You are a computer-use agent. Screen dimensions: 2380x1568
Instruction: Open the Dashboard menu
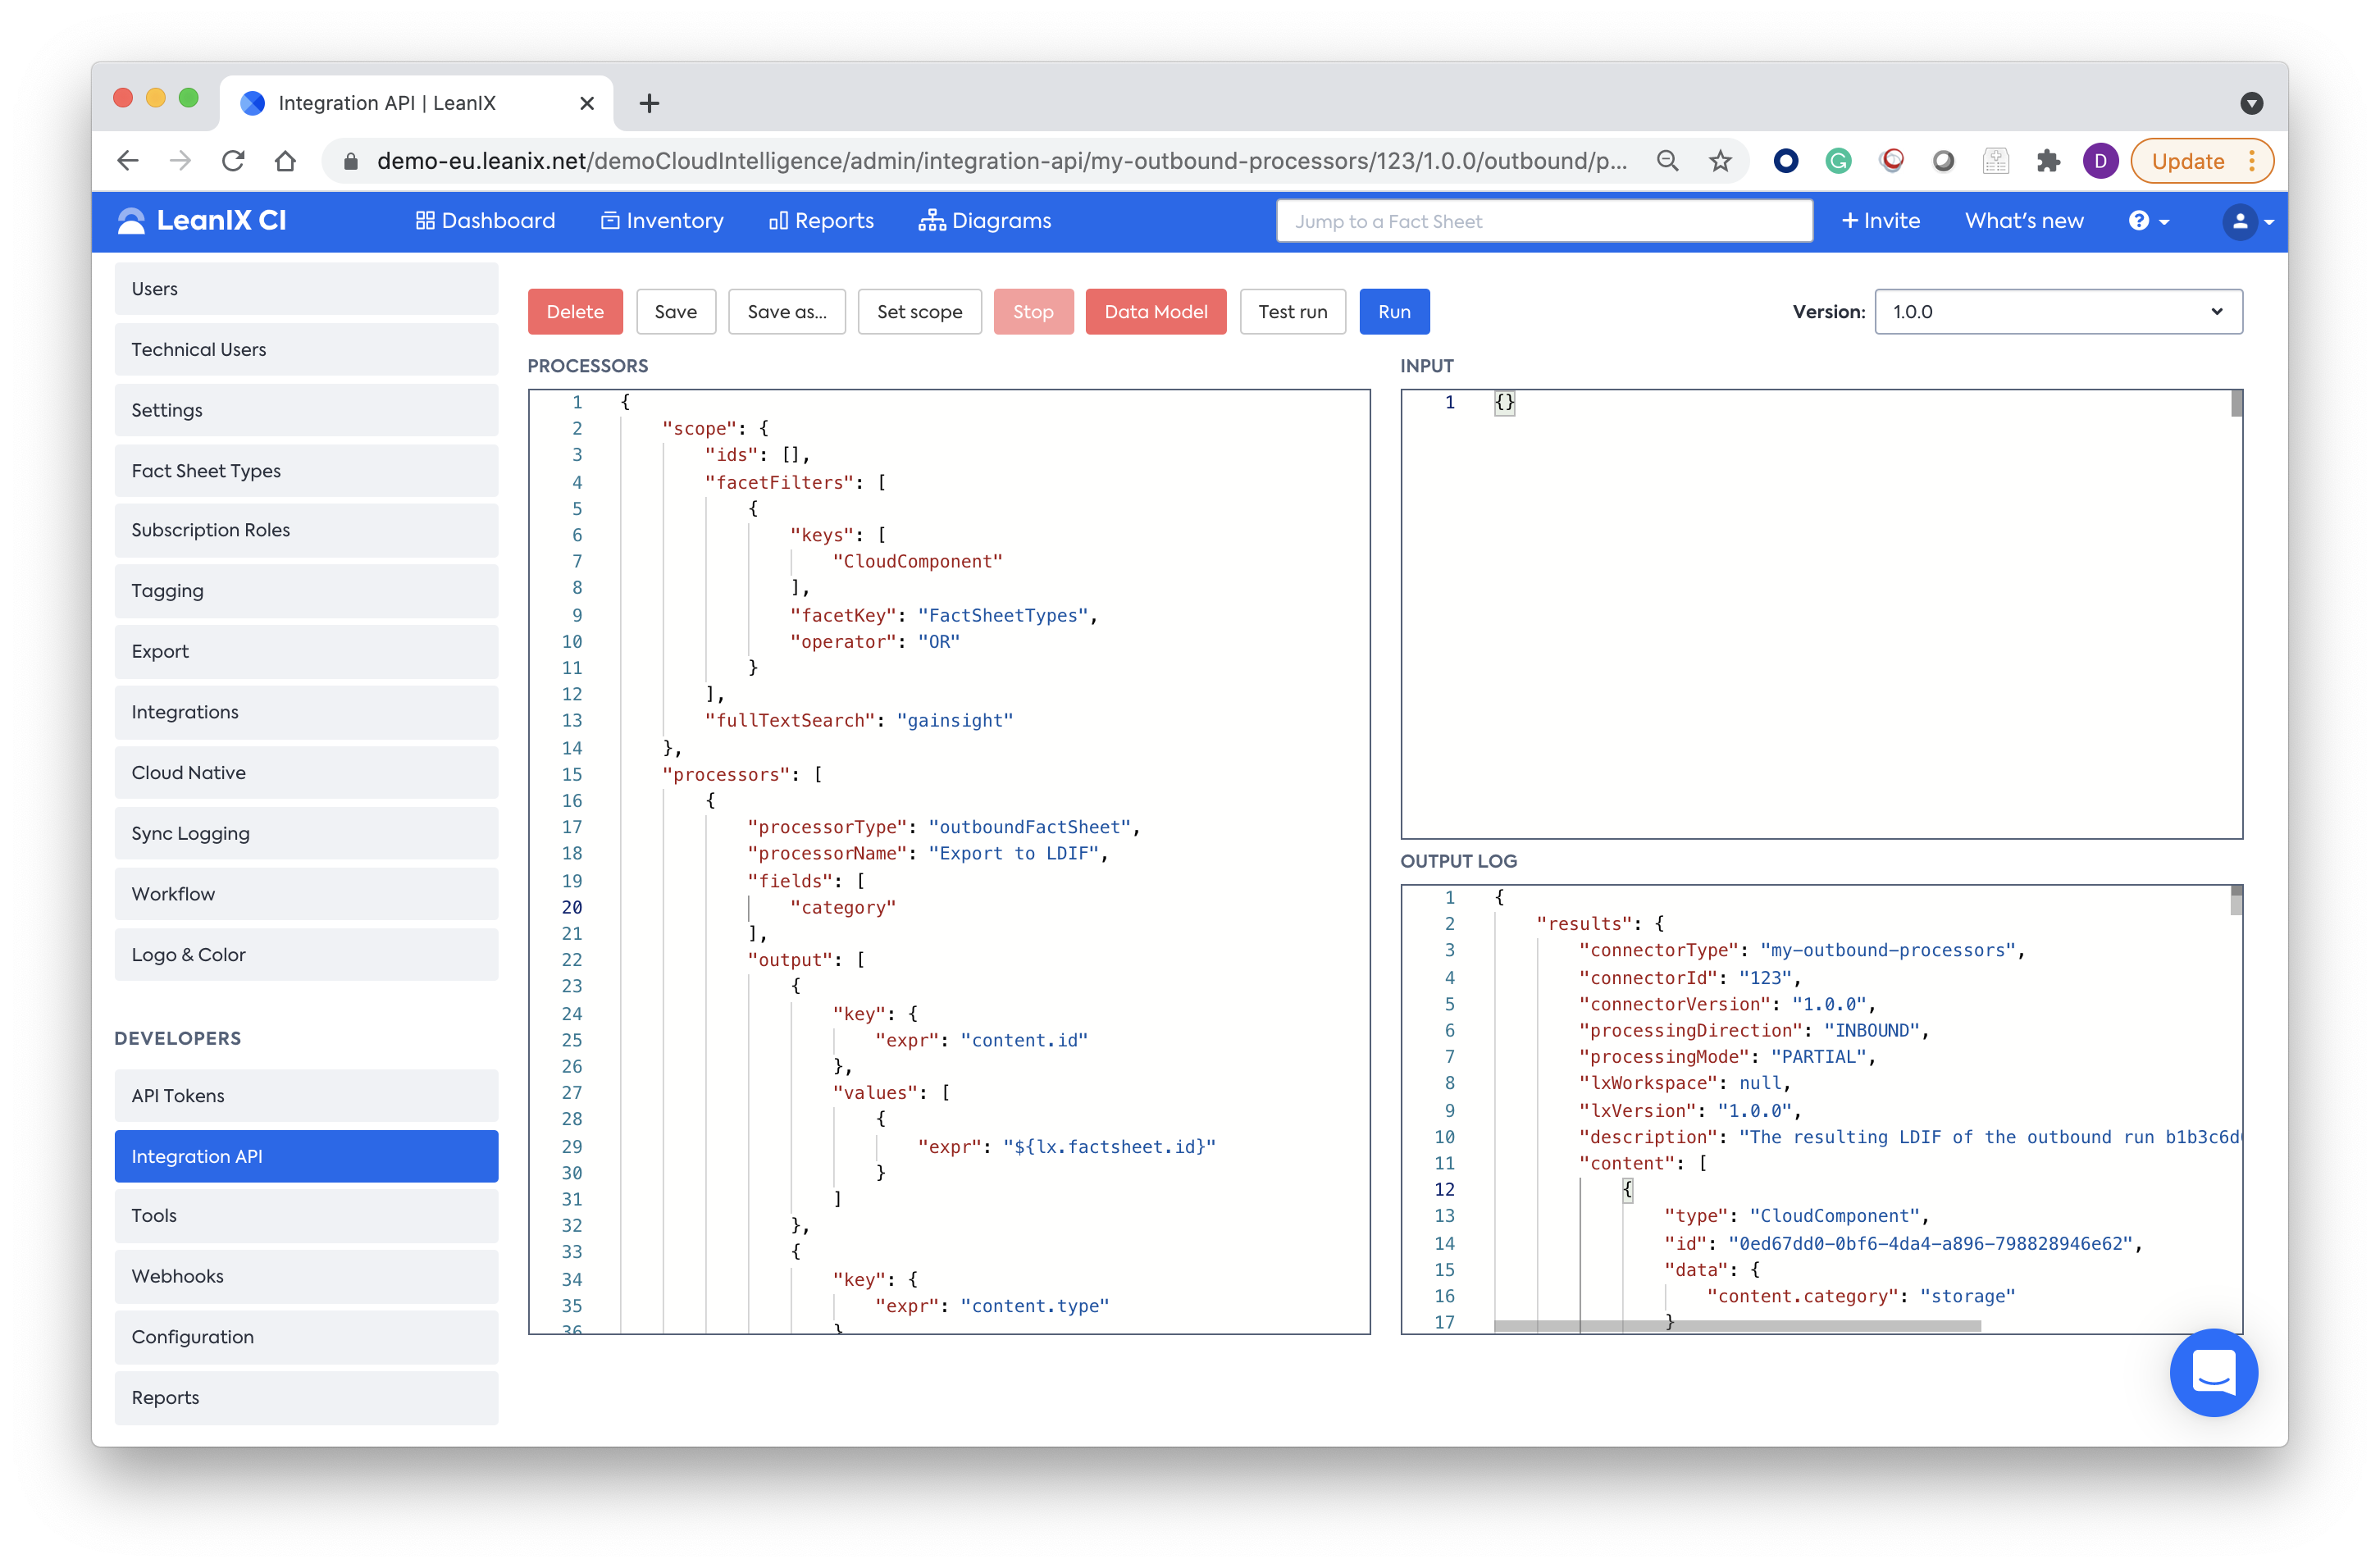point(485,221)
